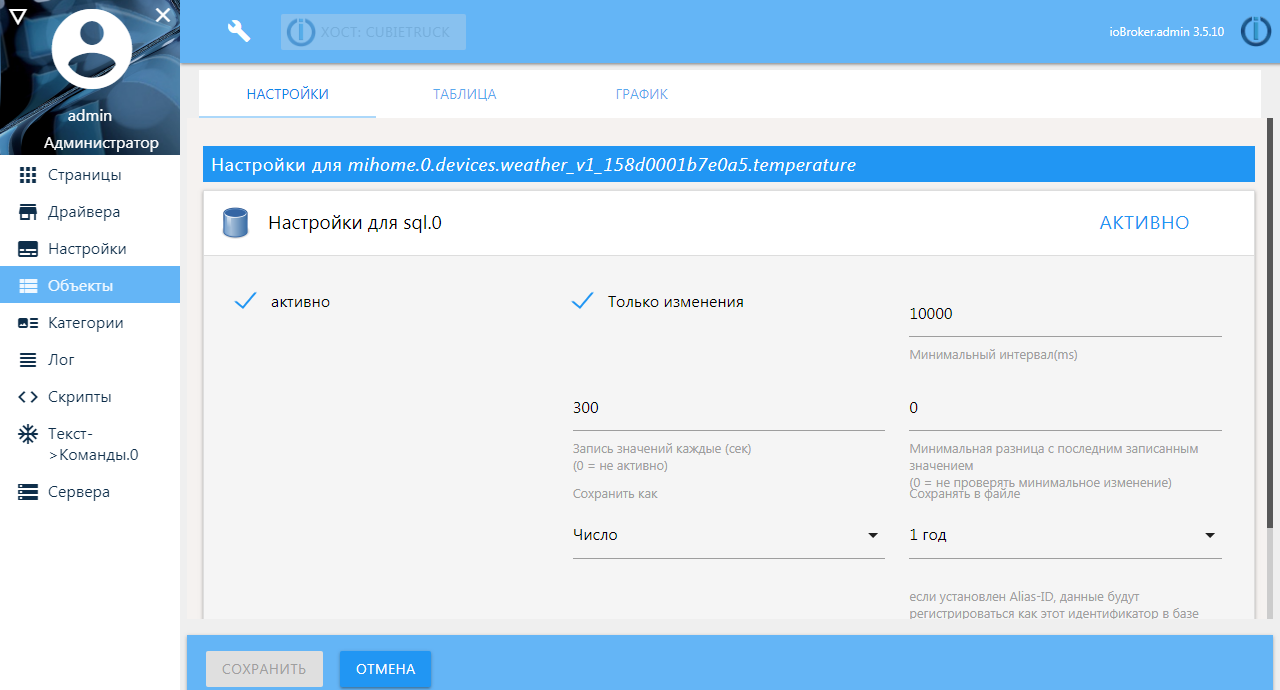Open the ГРАФИК tab
The width and height of the screenshot is (1280, 690).
(640, 94)
